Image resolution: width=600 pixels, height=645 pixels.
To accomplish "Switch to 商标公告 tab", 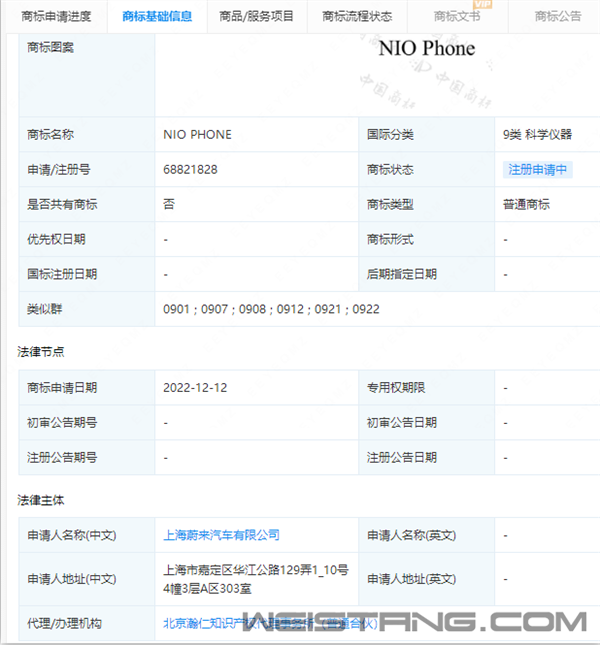I will (x=558, y=16).
